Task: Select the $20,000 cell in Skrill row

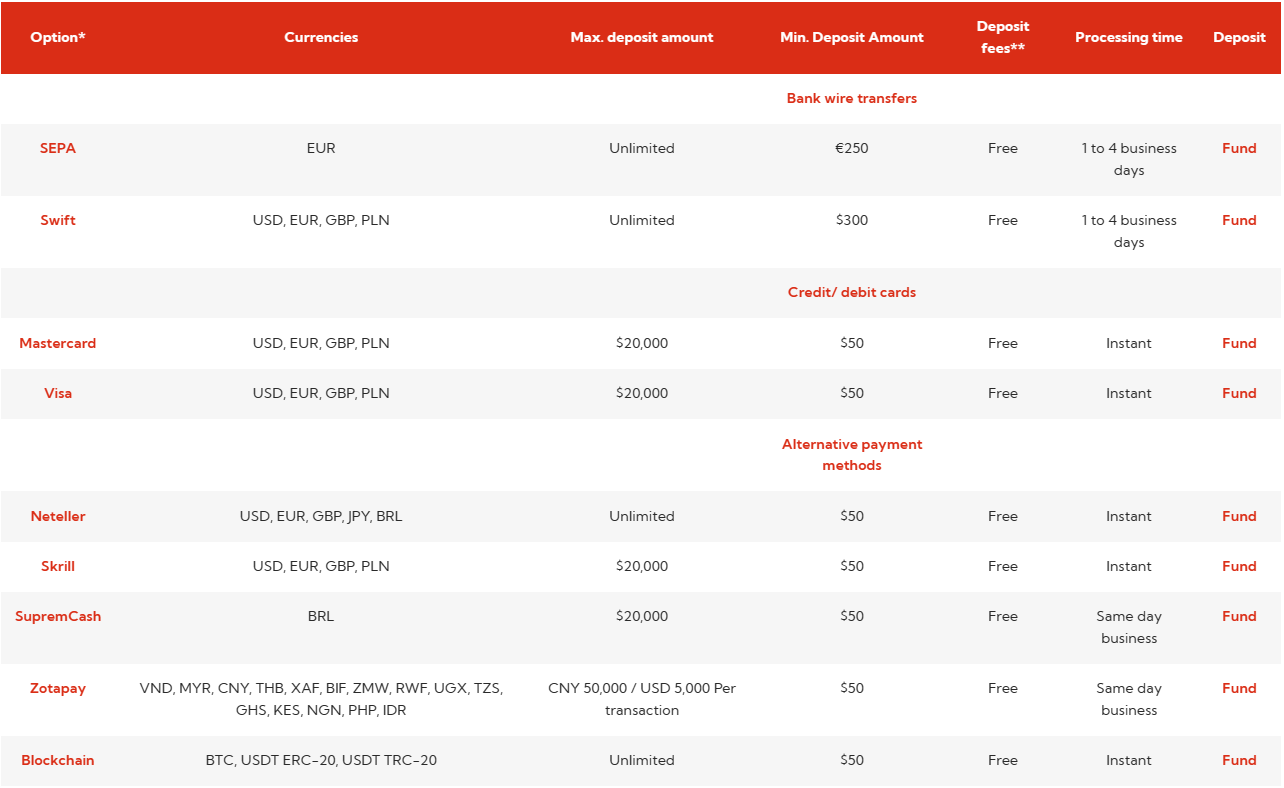Action: point(642,566)
